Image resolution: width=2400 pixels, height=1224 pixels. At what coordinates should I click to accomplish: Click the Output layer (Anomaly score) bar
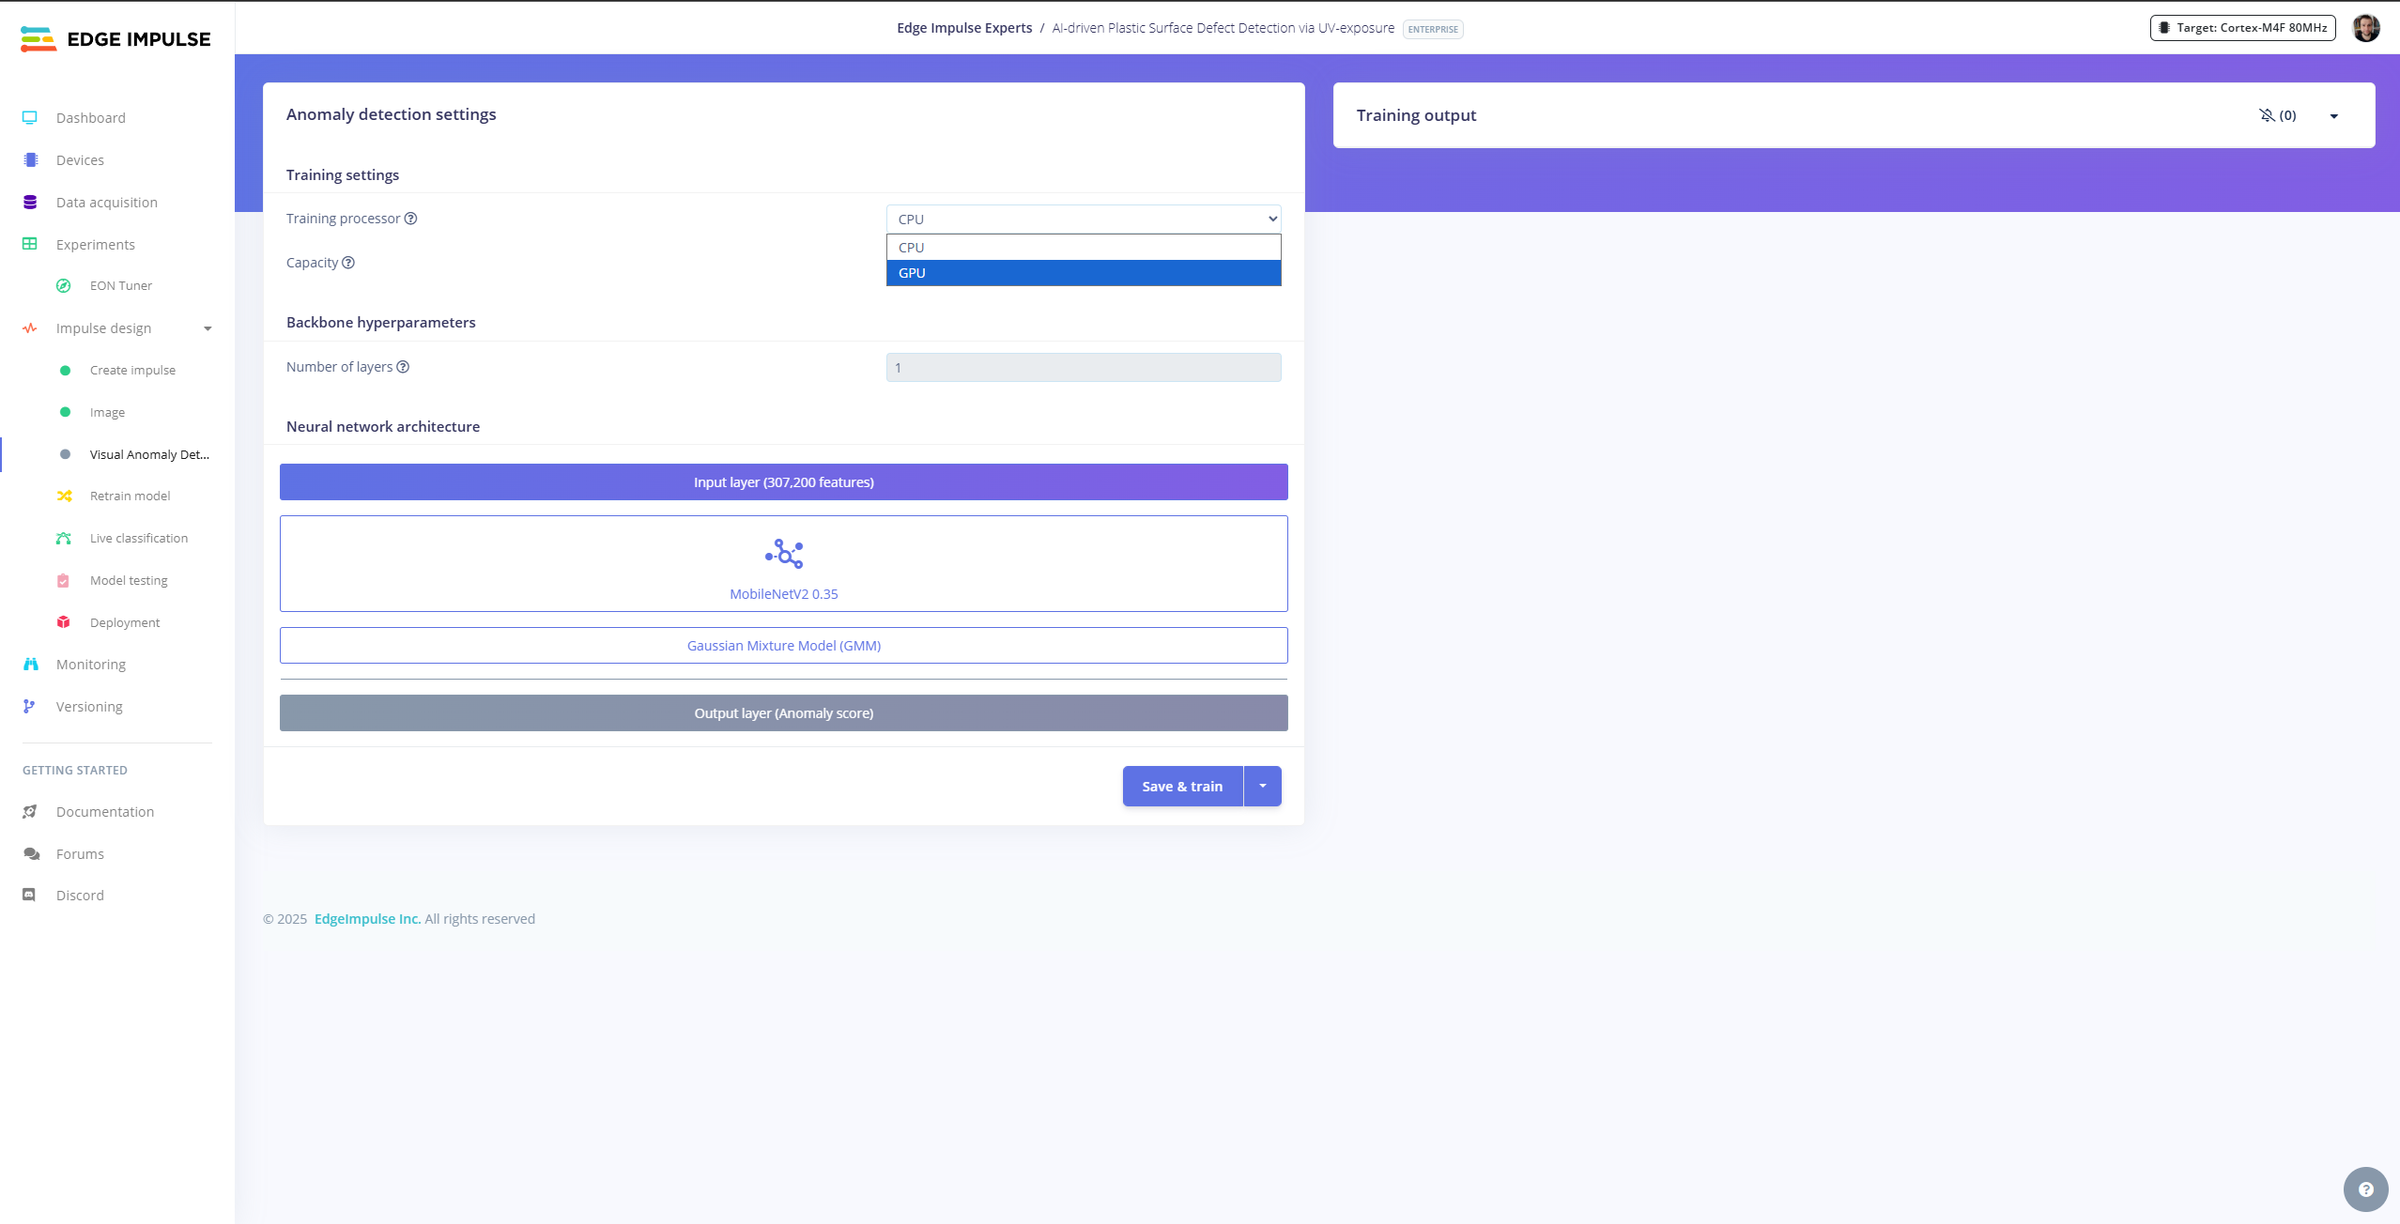tap(784, 713)
